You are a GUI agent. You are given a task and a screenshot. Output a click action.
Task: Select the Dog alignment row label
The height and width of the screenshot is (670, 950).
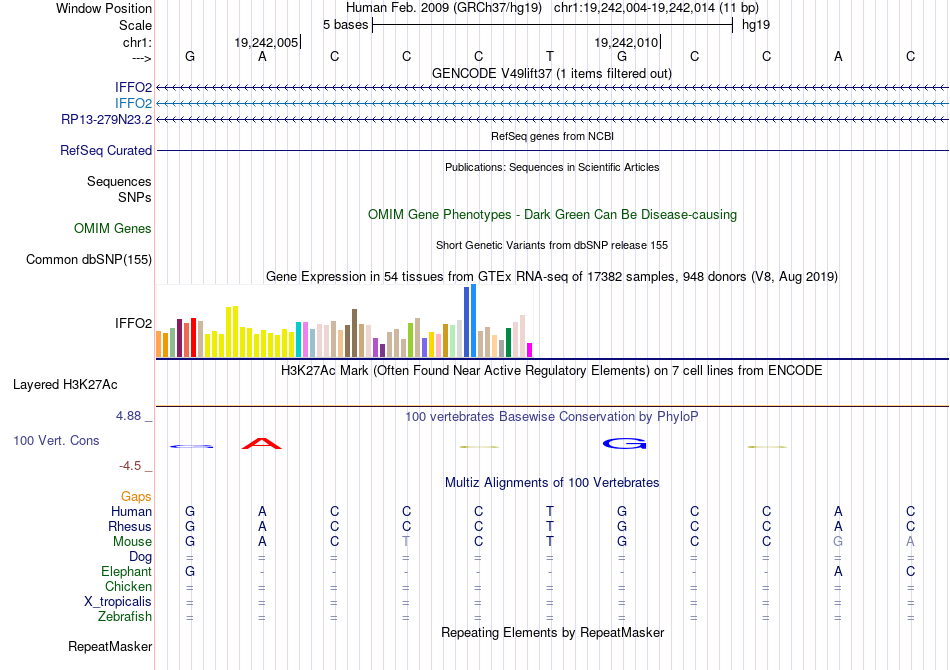tap(140, 556)
